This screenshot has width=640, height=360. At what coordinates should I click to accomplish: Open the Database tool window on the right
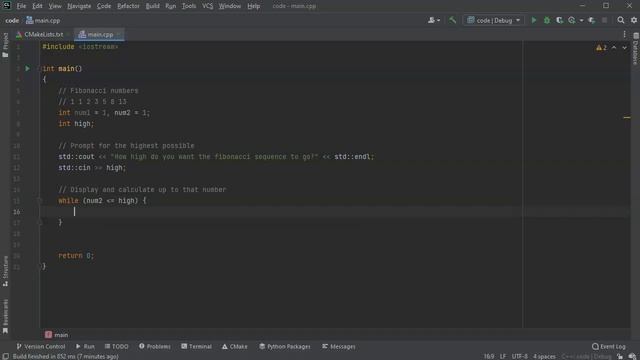(636, 49)
